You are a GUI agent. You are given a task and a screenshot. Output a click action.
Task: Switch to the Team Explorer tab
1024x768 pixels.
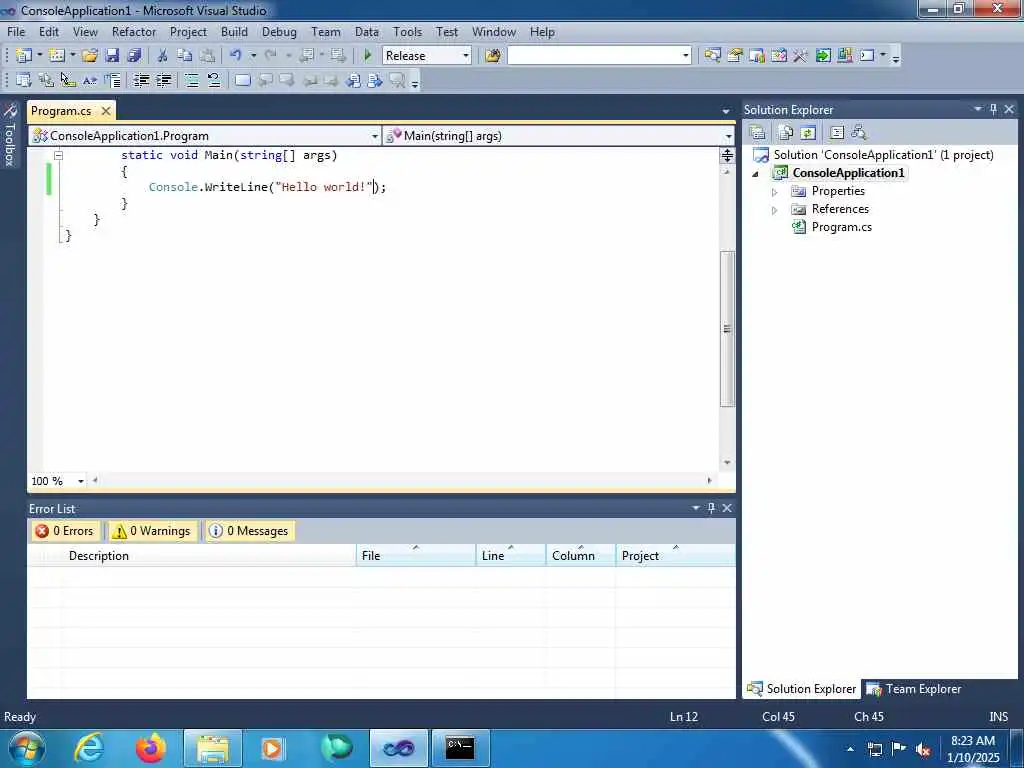point(914,689)
